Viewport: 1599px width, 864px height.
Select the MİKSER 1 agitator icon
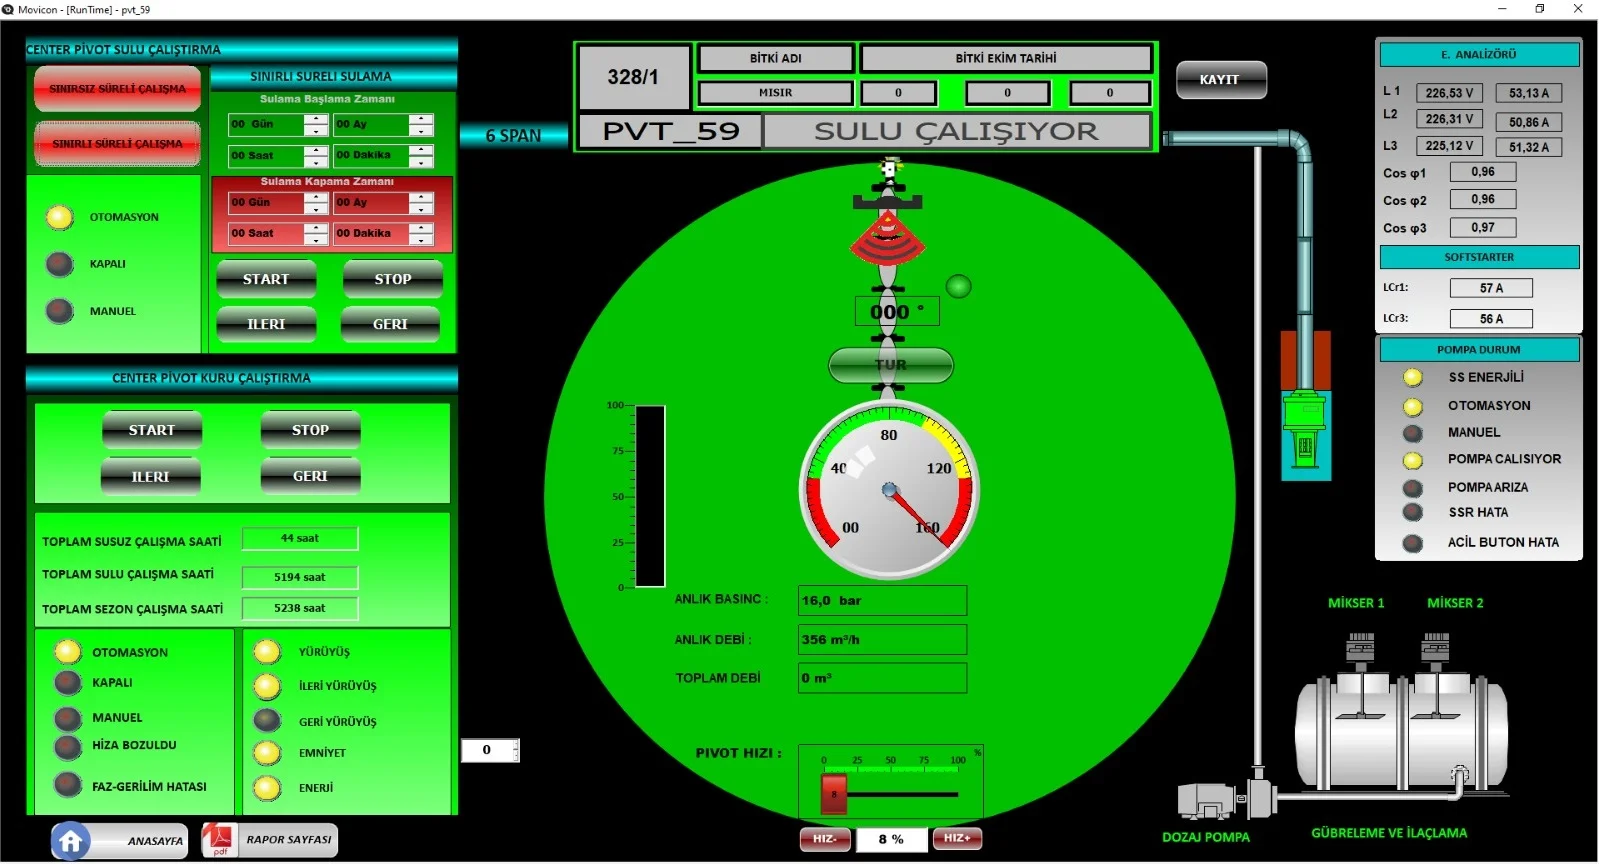pyautogui.click(x=1360, y=650)
